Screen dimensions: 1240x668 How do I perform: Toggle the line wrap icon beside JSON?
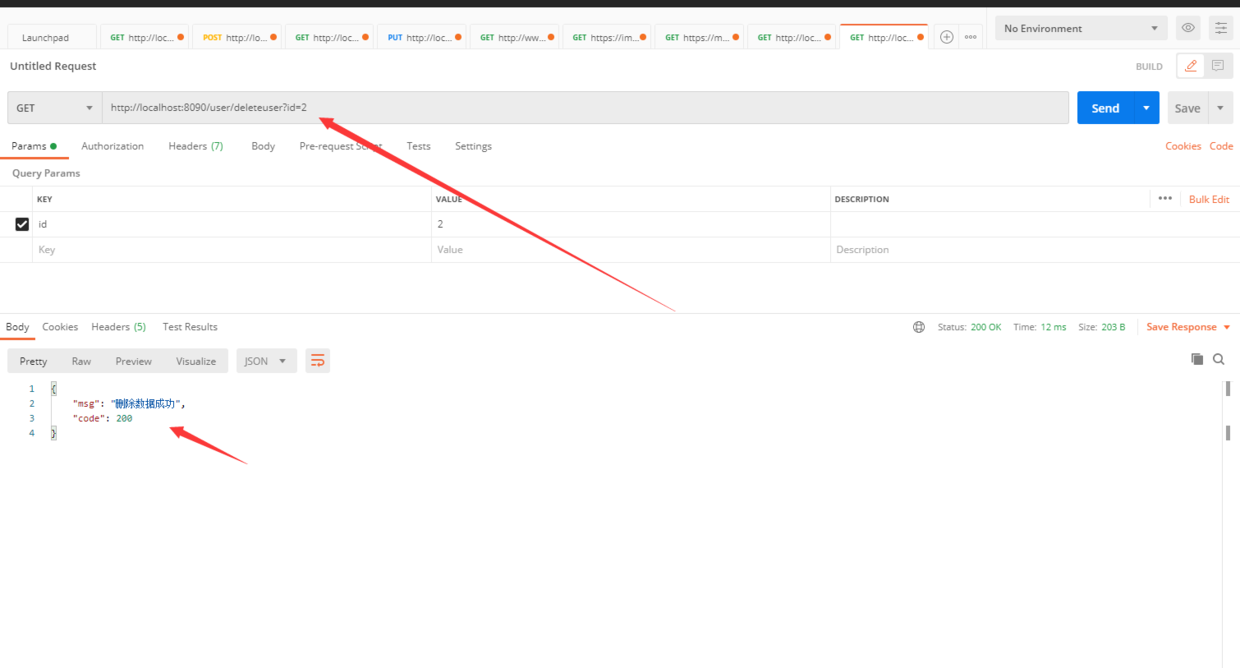pyautogui.click(x=317, y=361)
